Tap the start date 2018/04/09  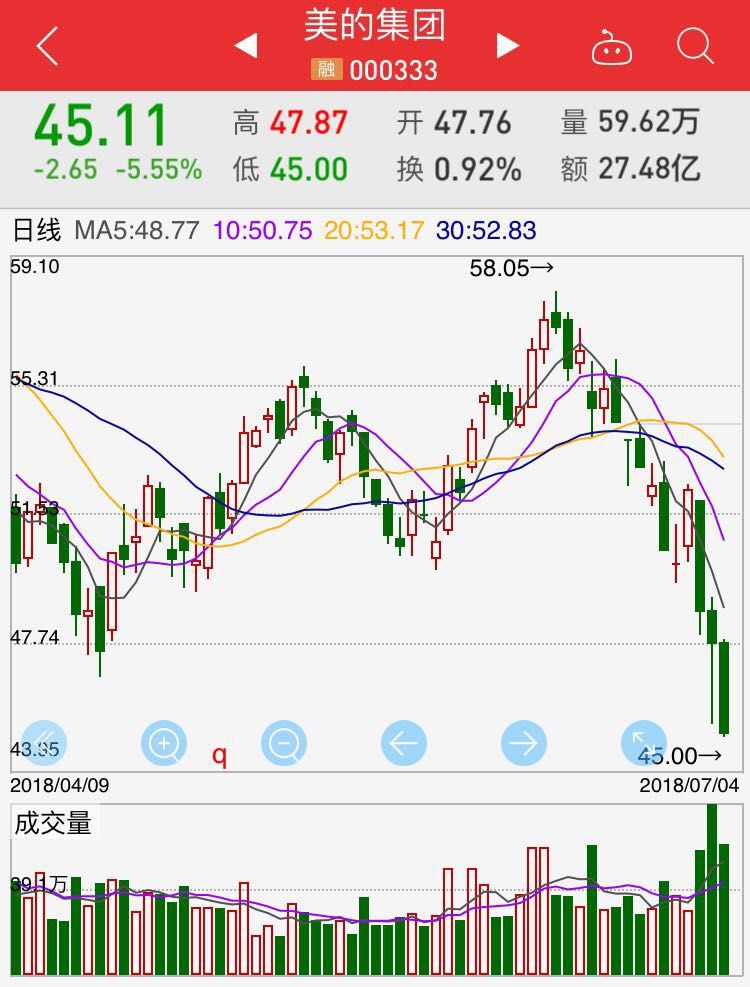(x=60, y=785)
